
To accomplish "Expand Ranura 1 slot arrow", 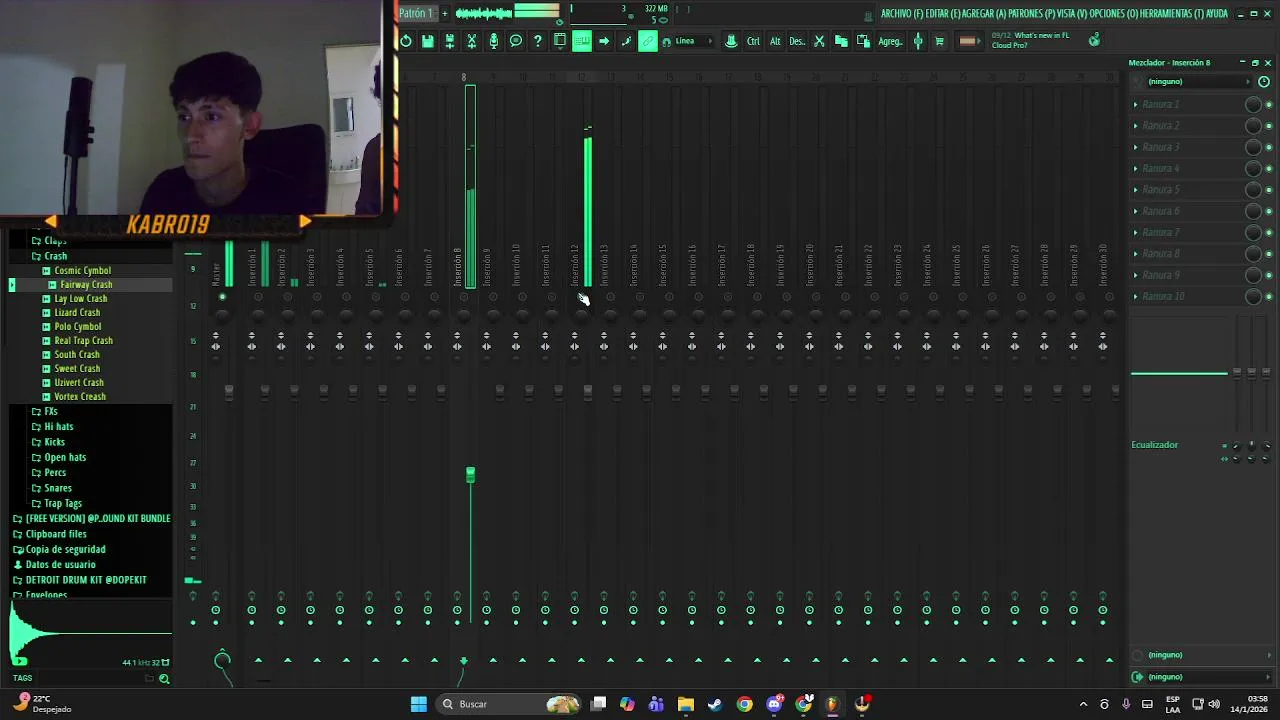I will pos(1136,104).
